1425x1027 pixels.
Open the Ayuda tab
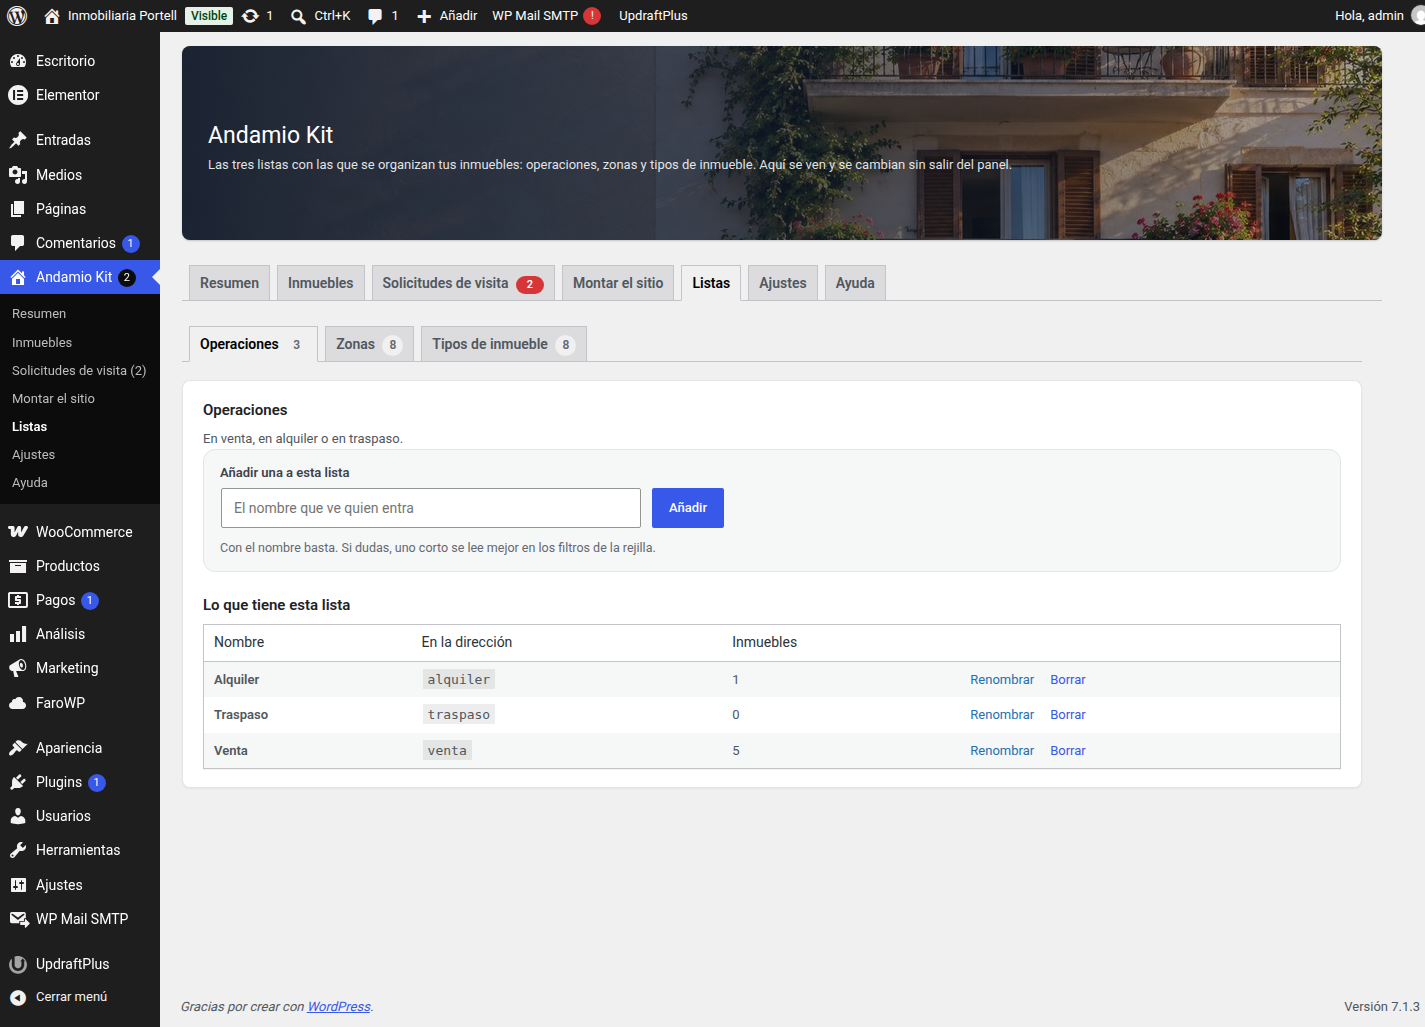pyautogui.click(x=855, y=283)
